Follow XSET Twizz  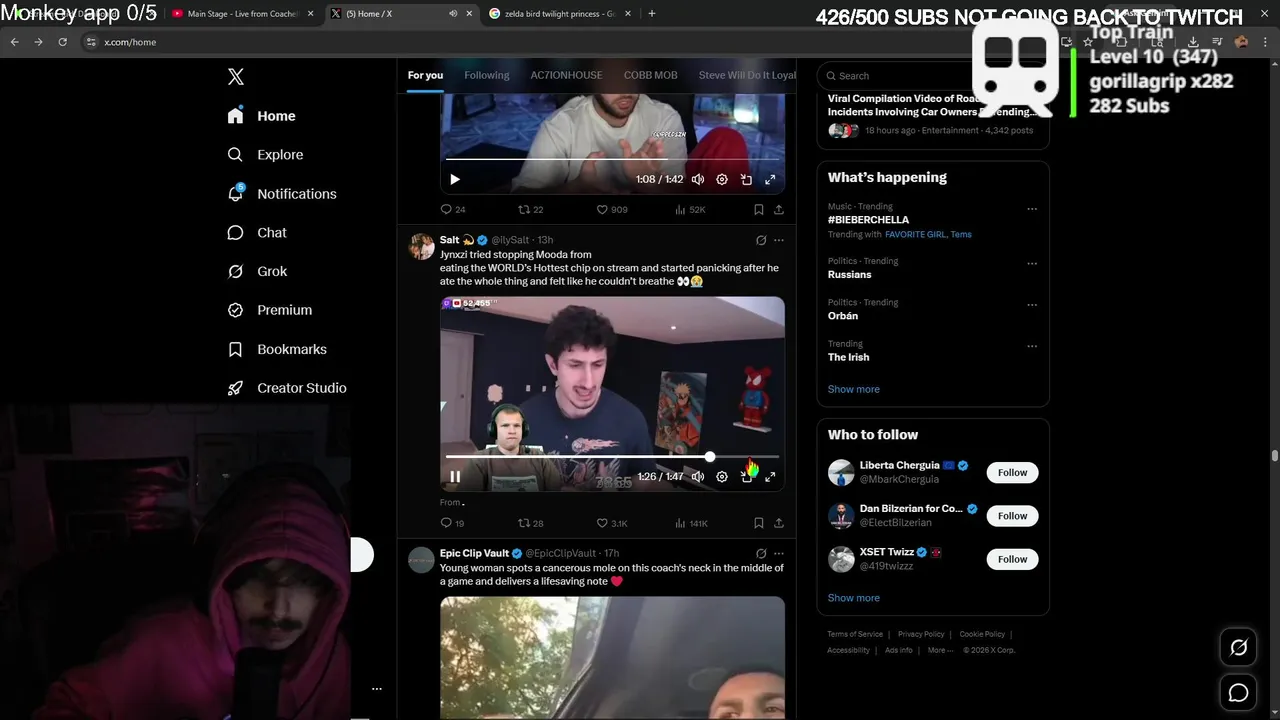[x=1012, y=559]
